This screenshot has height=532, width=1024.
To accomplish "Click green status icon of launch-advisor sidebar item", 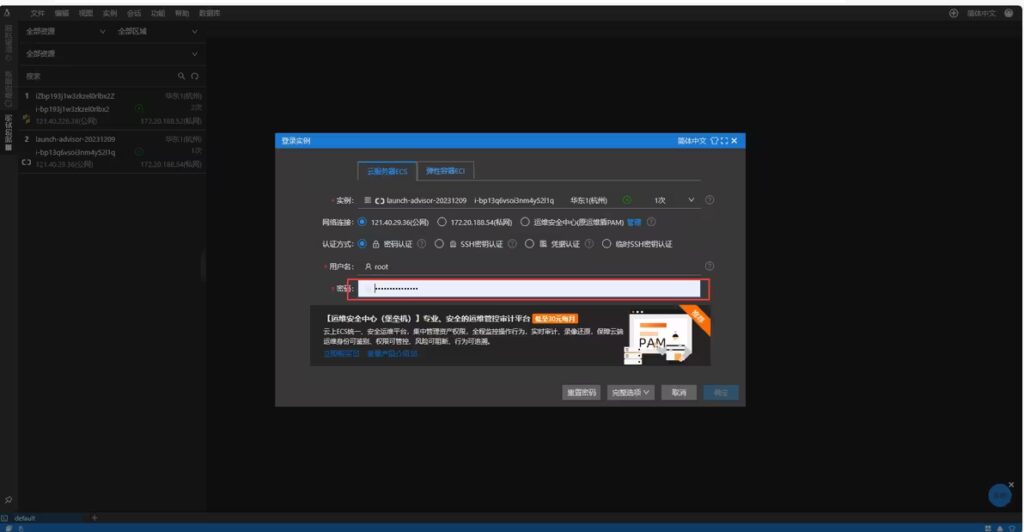I will [x=138, y=151].
